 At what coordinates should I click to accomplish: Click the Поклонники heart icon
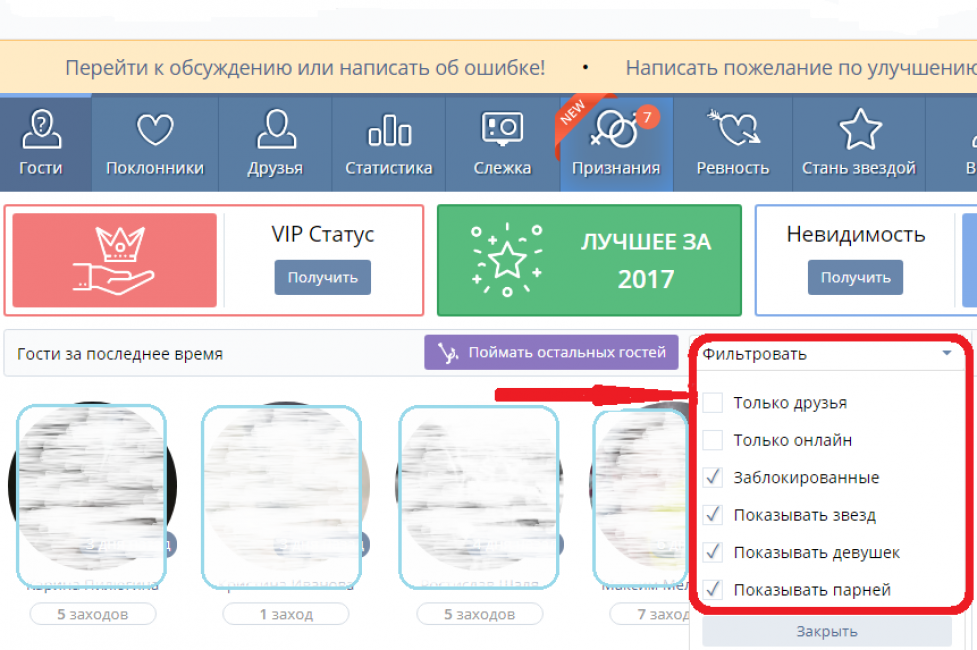[x=155, y=130]
